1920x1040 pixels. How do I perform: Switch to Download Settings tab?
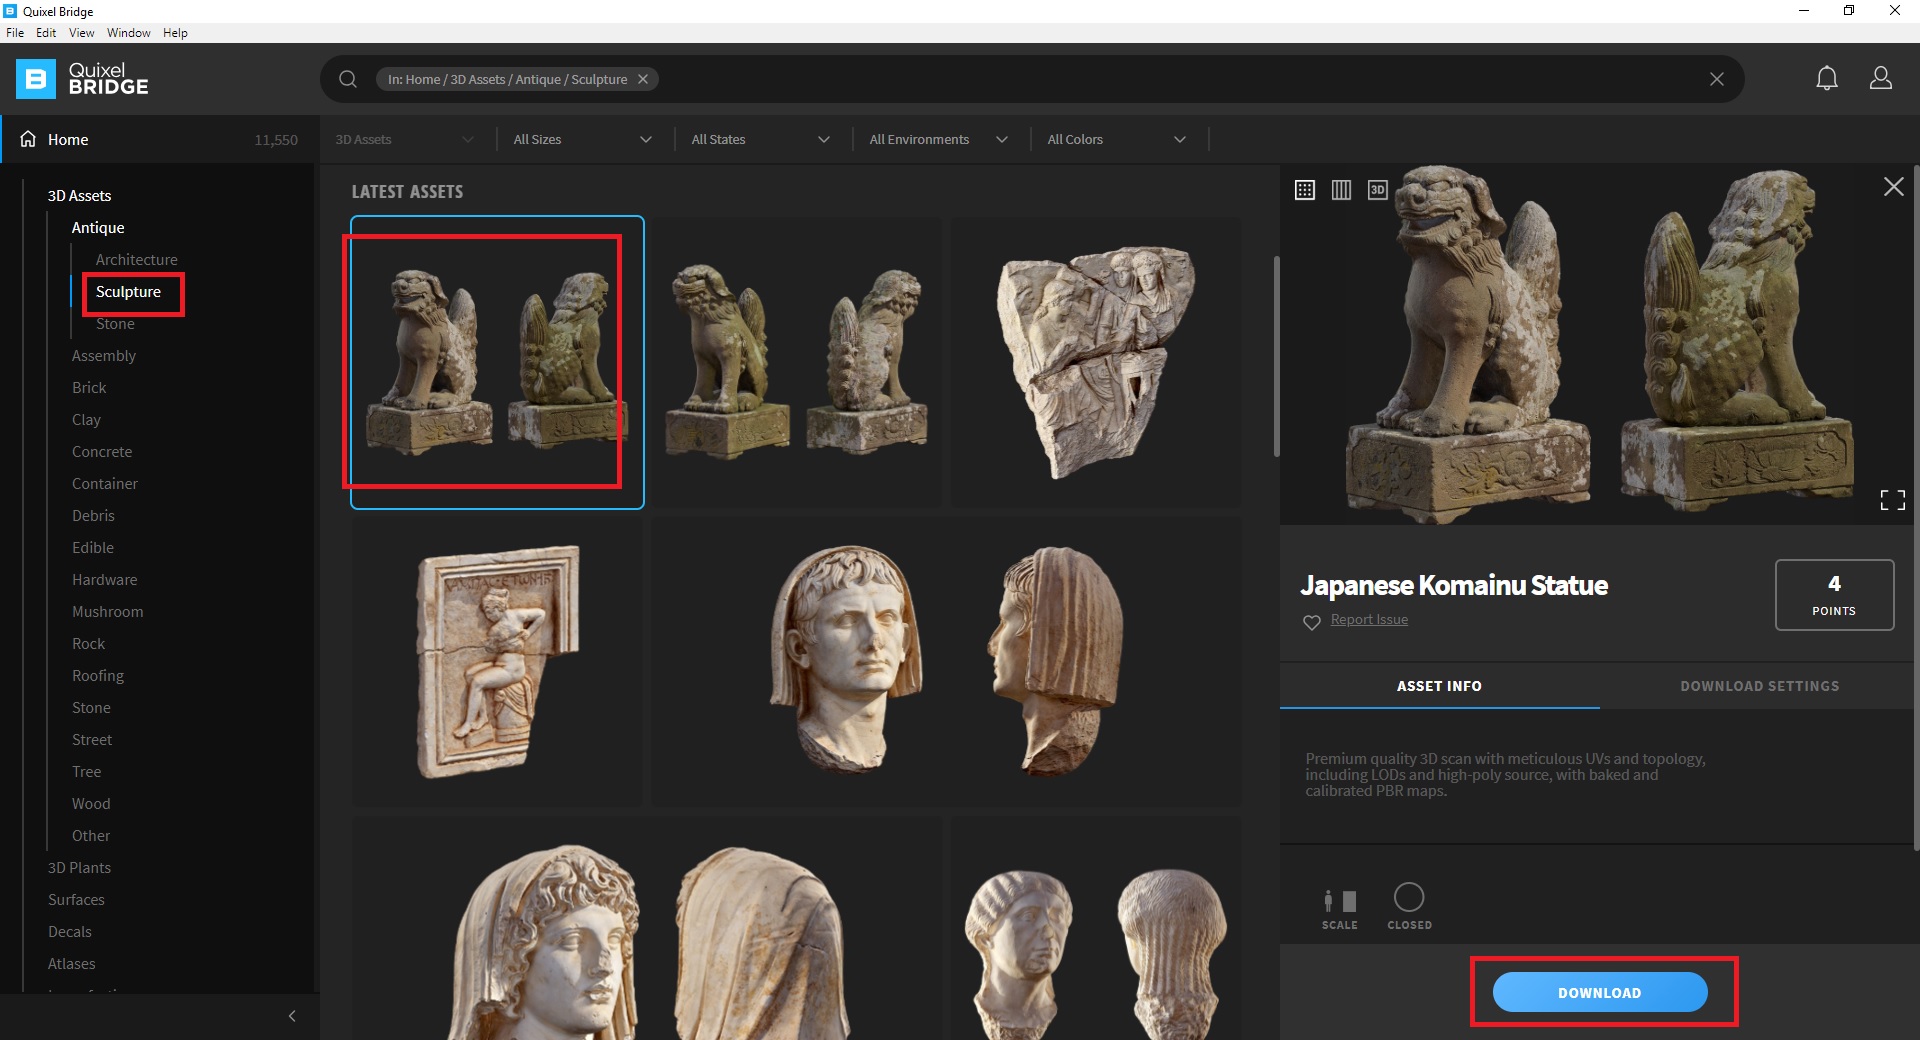coord(1759,686)
